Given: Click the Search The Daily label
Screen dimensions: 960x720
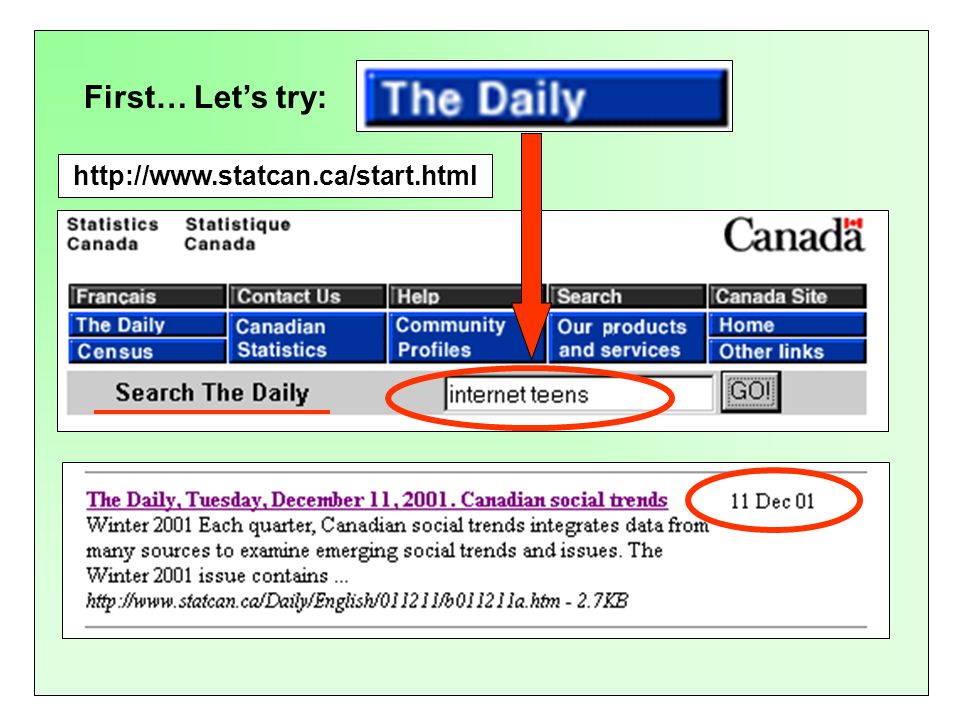Looking at the screenshot, I should (212, 392).
